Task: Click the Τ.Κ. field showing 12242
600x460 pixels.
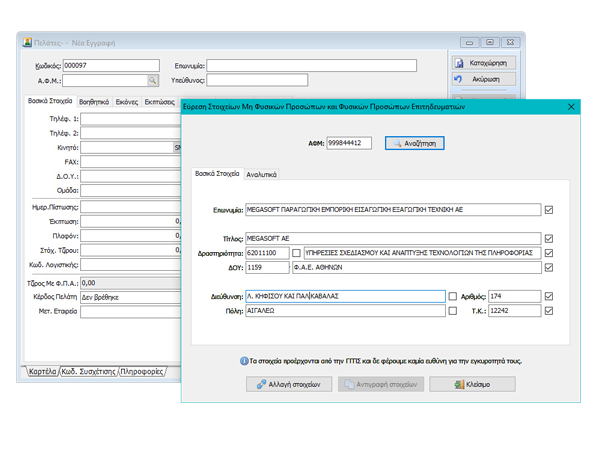Action: click(x=515, y=311)
